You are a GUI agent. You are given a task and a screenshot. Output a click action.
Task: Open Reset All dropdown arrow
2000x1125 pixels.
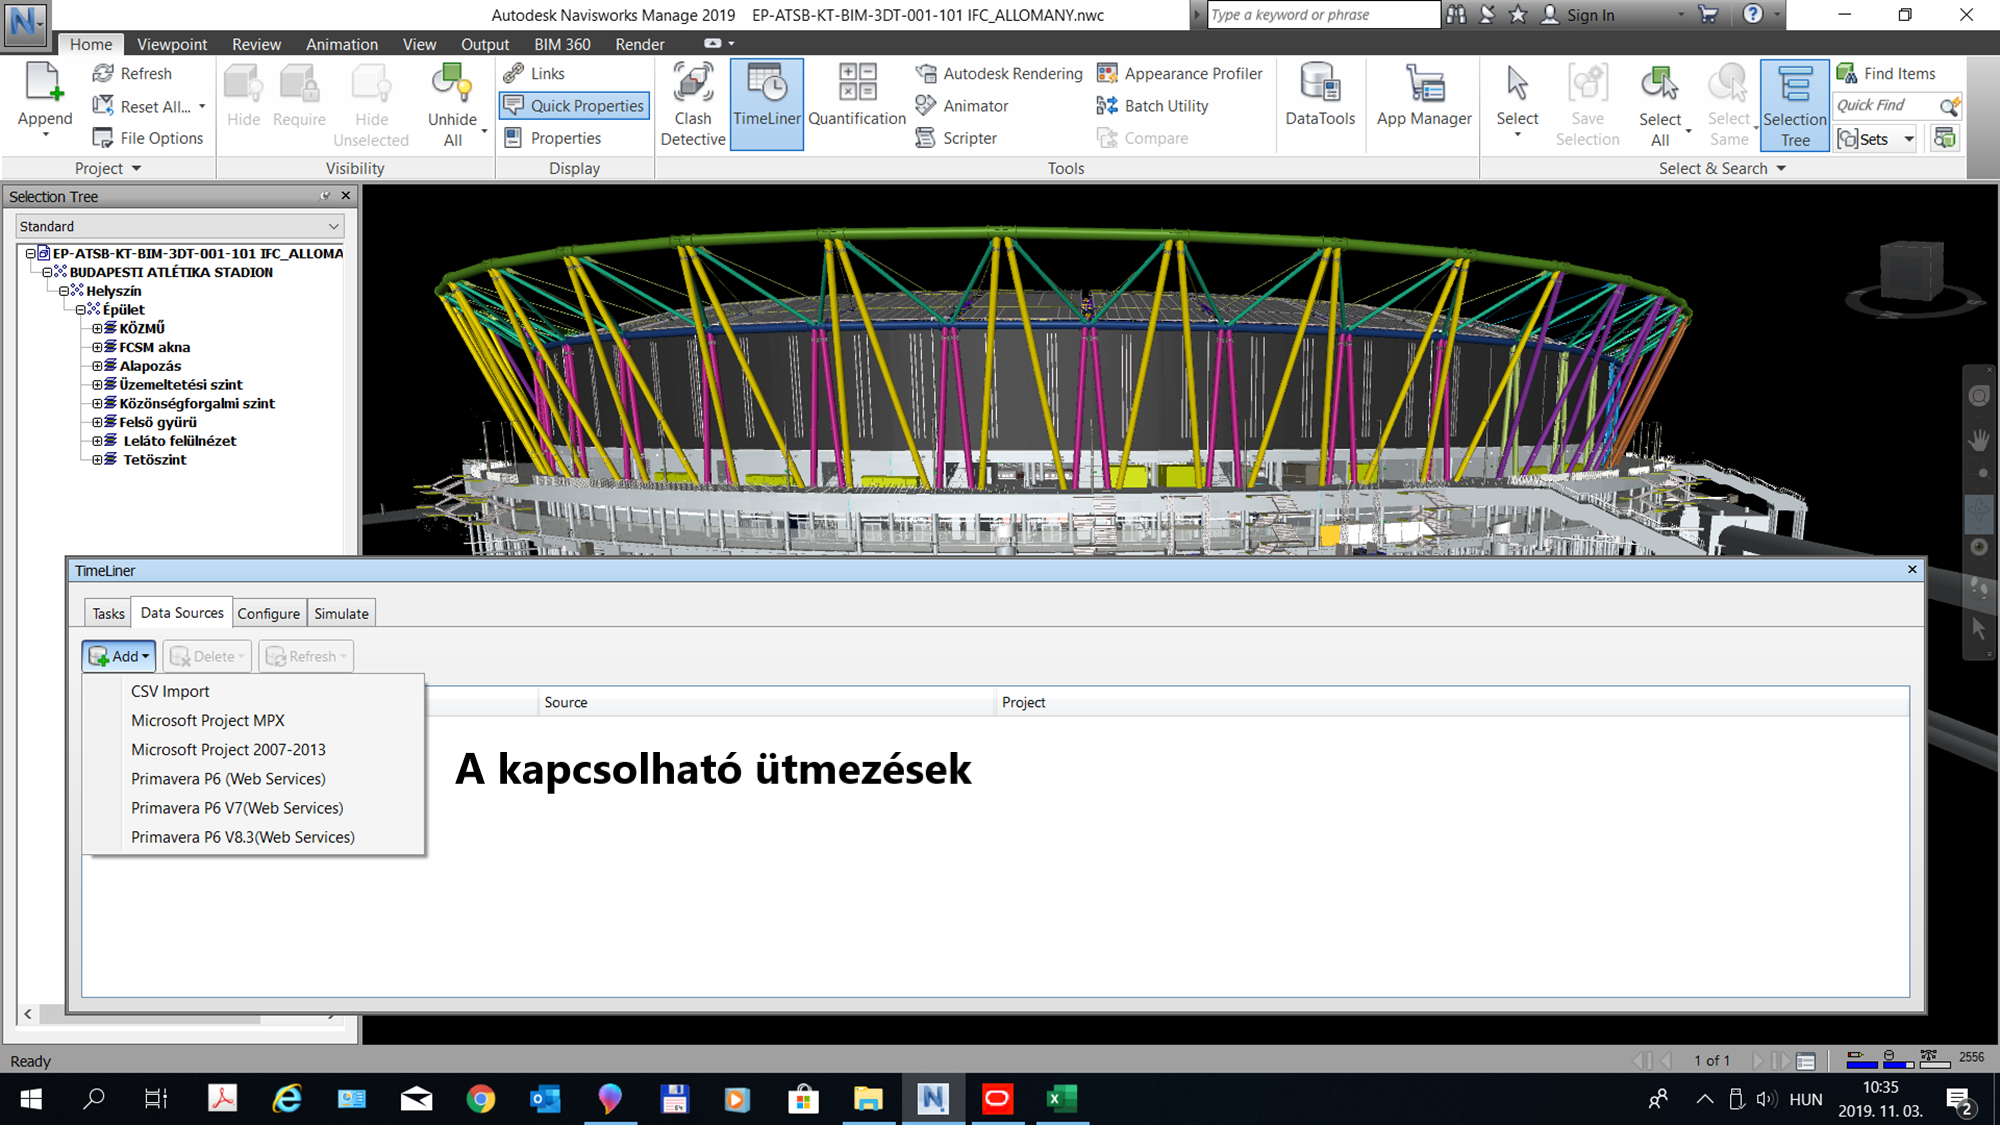[202, 106]
